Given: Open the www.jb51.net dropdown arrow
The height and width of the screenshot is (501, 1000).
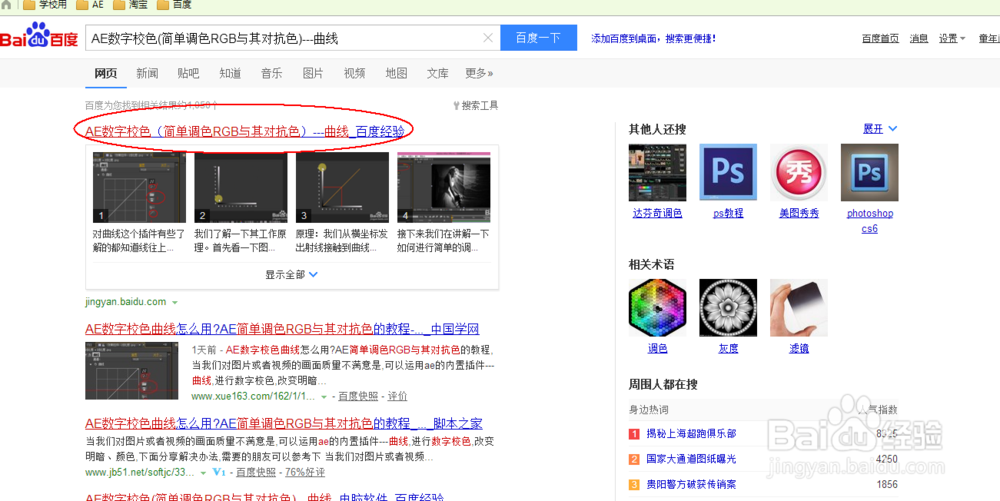Looking at the screenshot, I should (x=203, y=473).
